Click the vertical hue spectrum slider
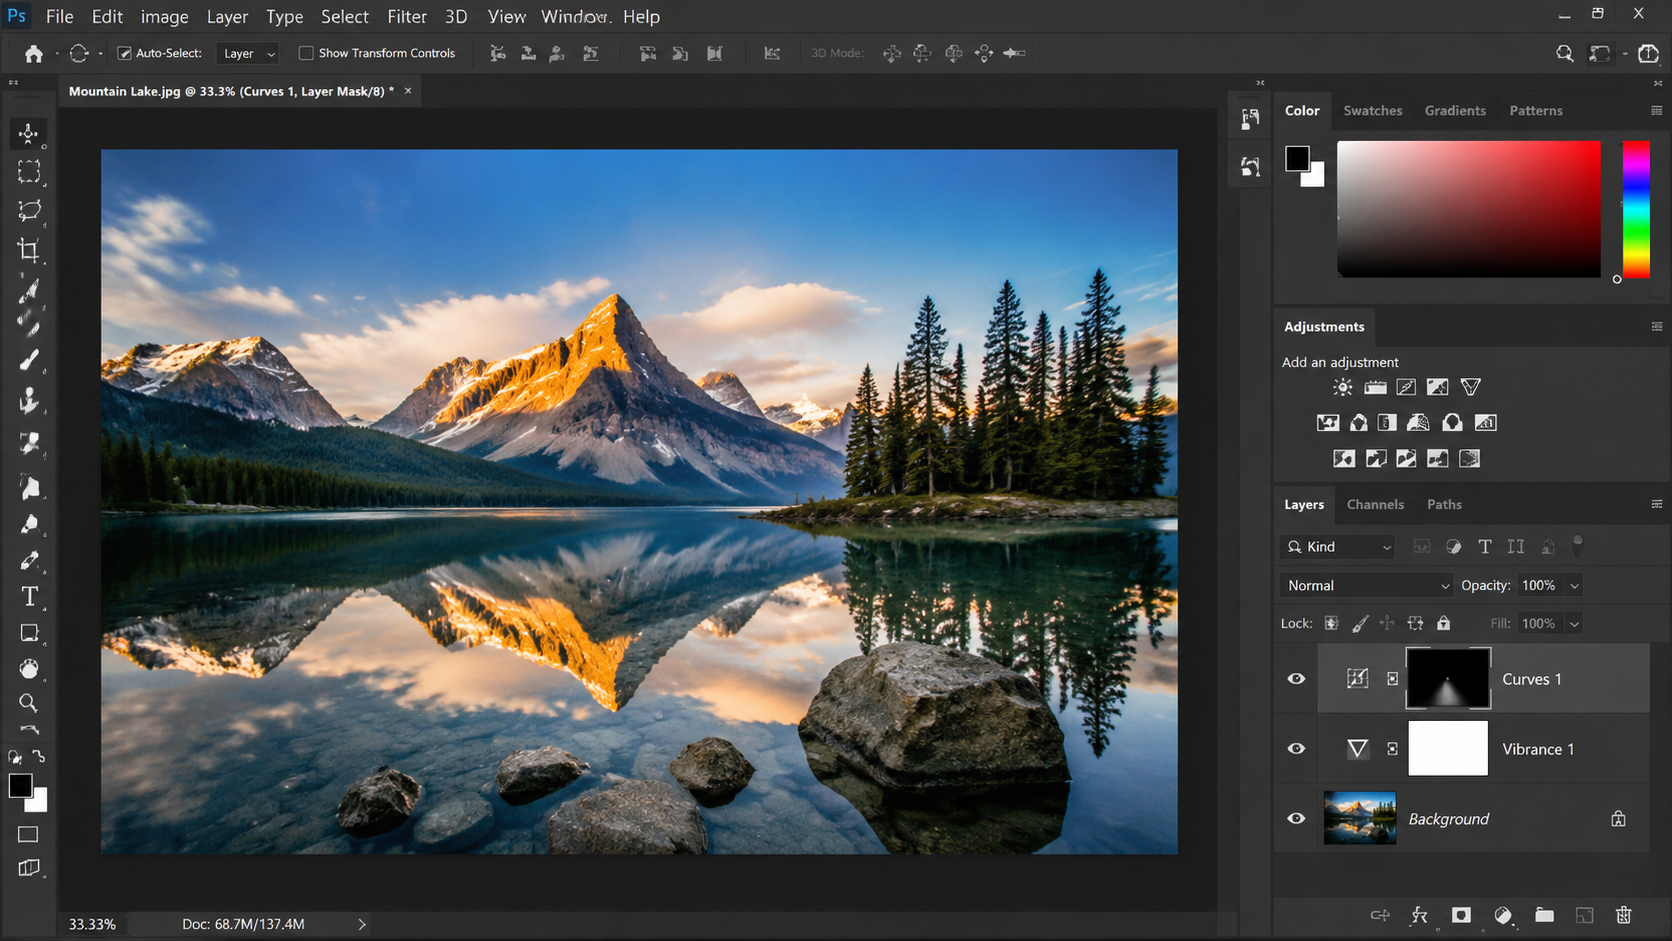 click(x=1636, y=210)
